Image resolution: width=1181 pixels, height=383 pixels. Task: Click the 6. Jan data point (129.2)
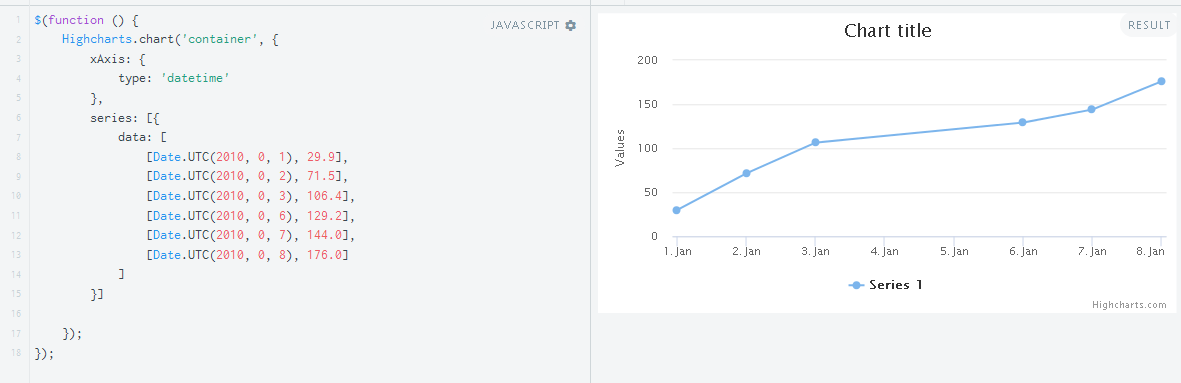pos(1022,122)
